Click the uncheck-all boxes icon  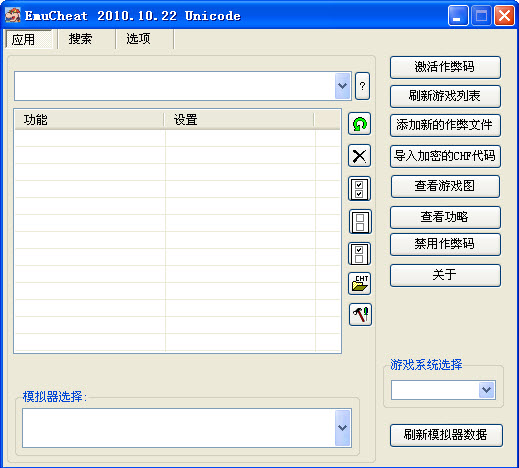[x=360, y=222]
